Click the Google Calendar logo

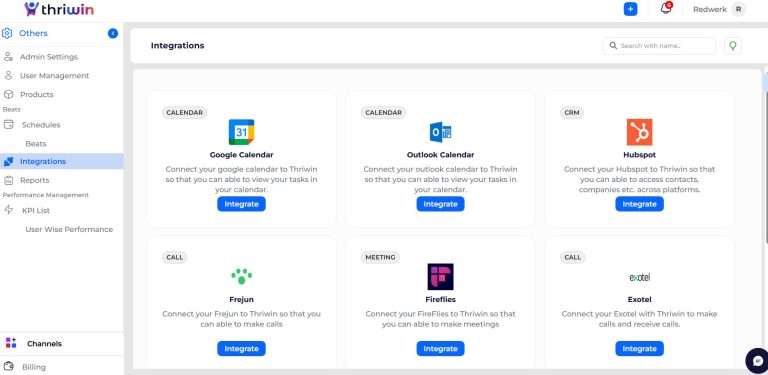[x=241, y=132]
